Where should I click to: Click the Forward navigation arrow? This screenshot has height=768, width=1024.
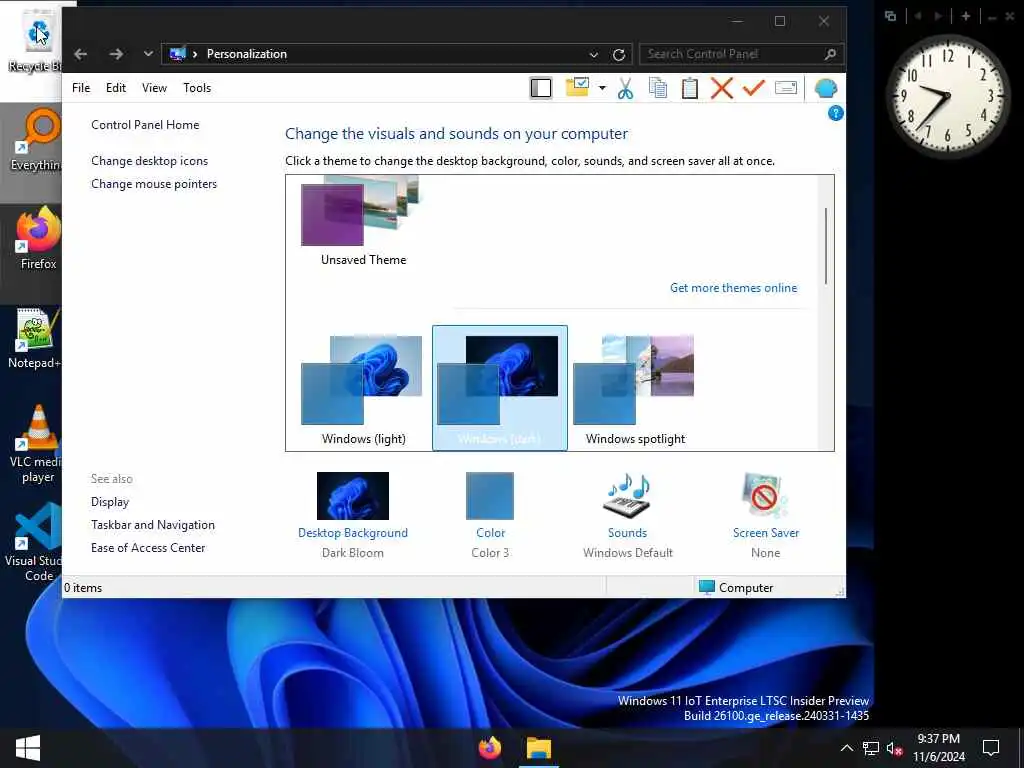click(116, 54)
